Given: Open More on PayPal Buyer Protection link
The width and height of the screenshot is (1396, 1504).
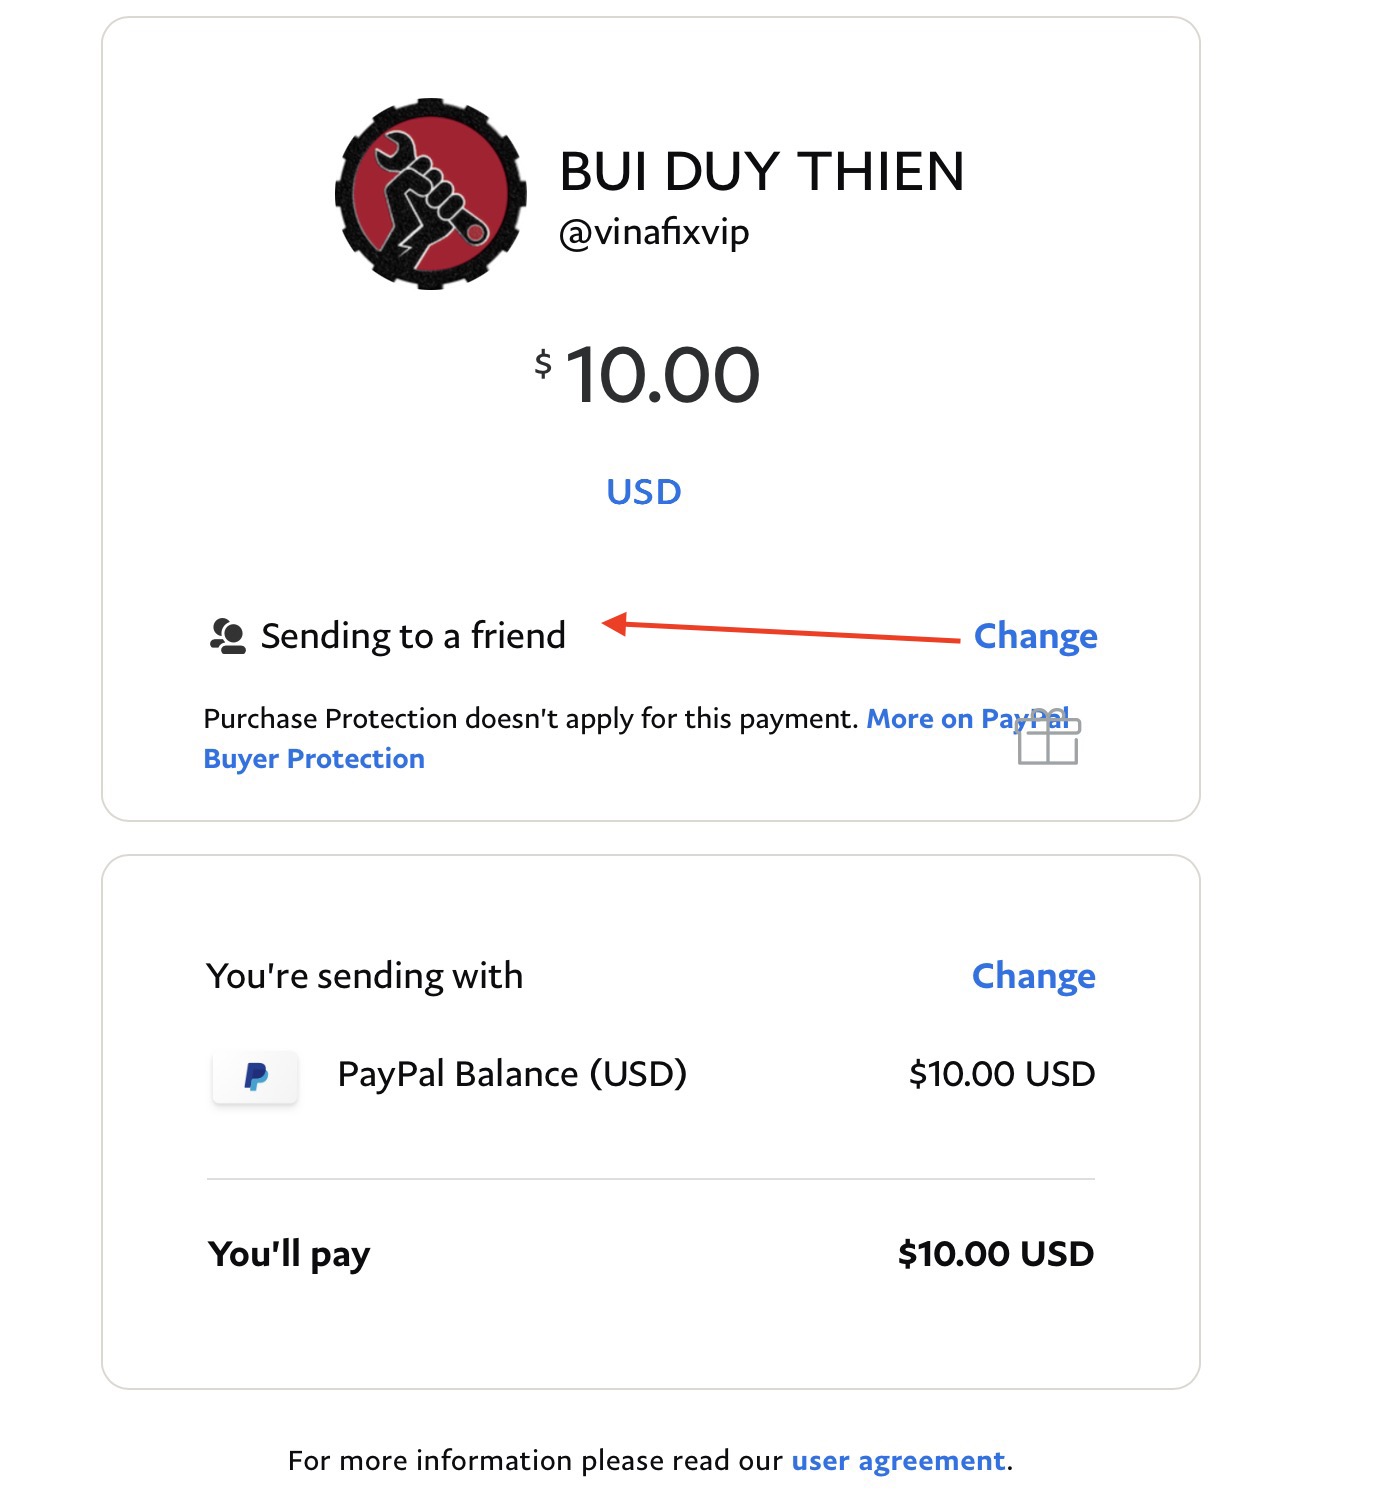Looking at the screenshot, I should pos(314,759).
